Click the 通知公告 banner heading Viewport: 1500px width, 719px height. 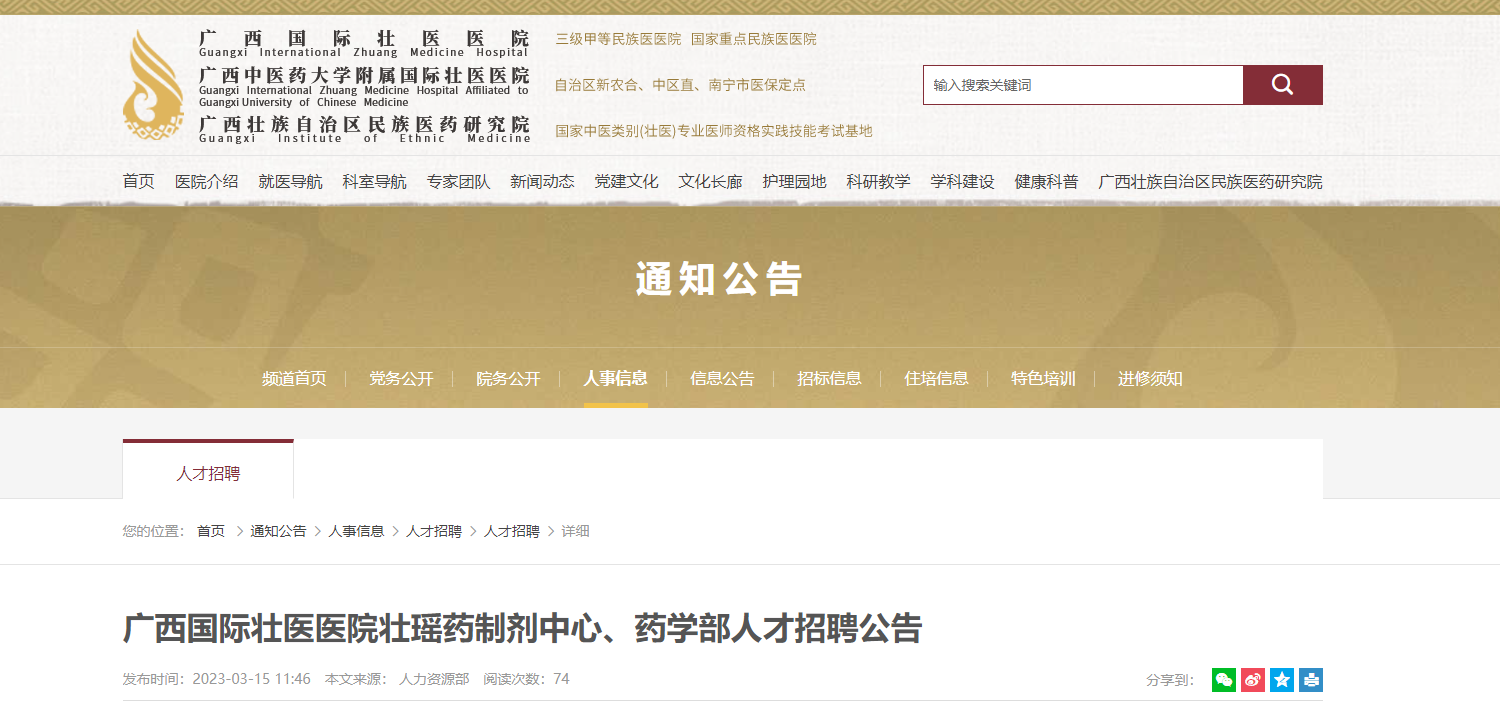point(720,280)
